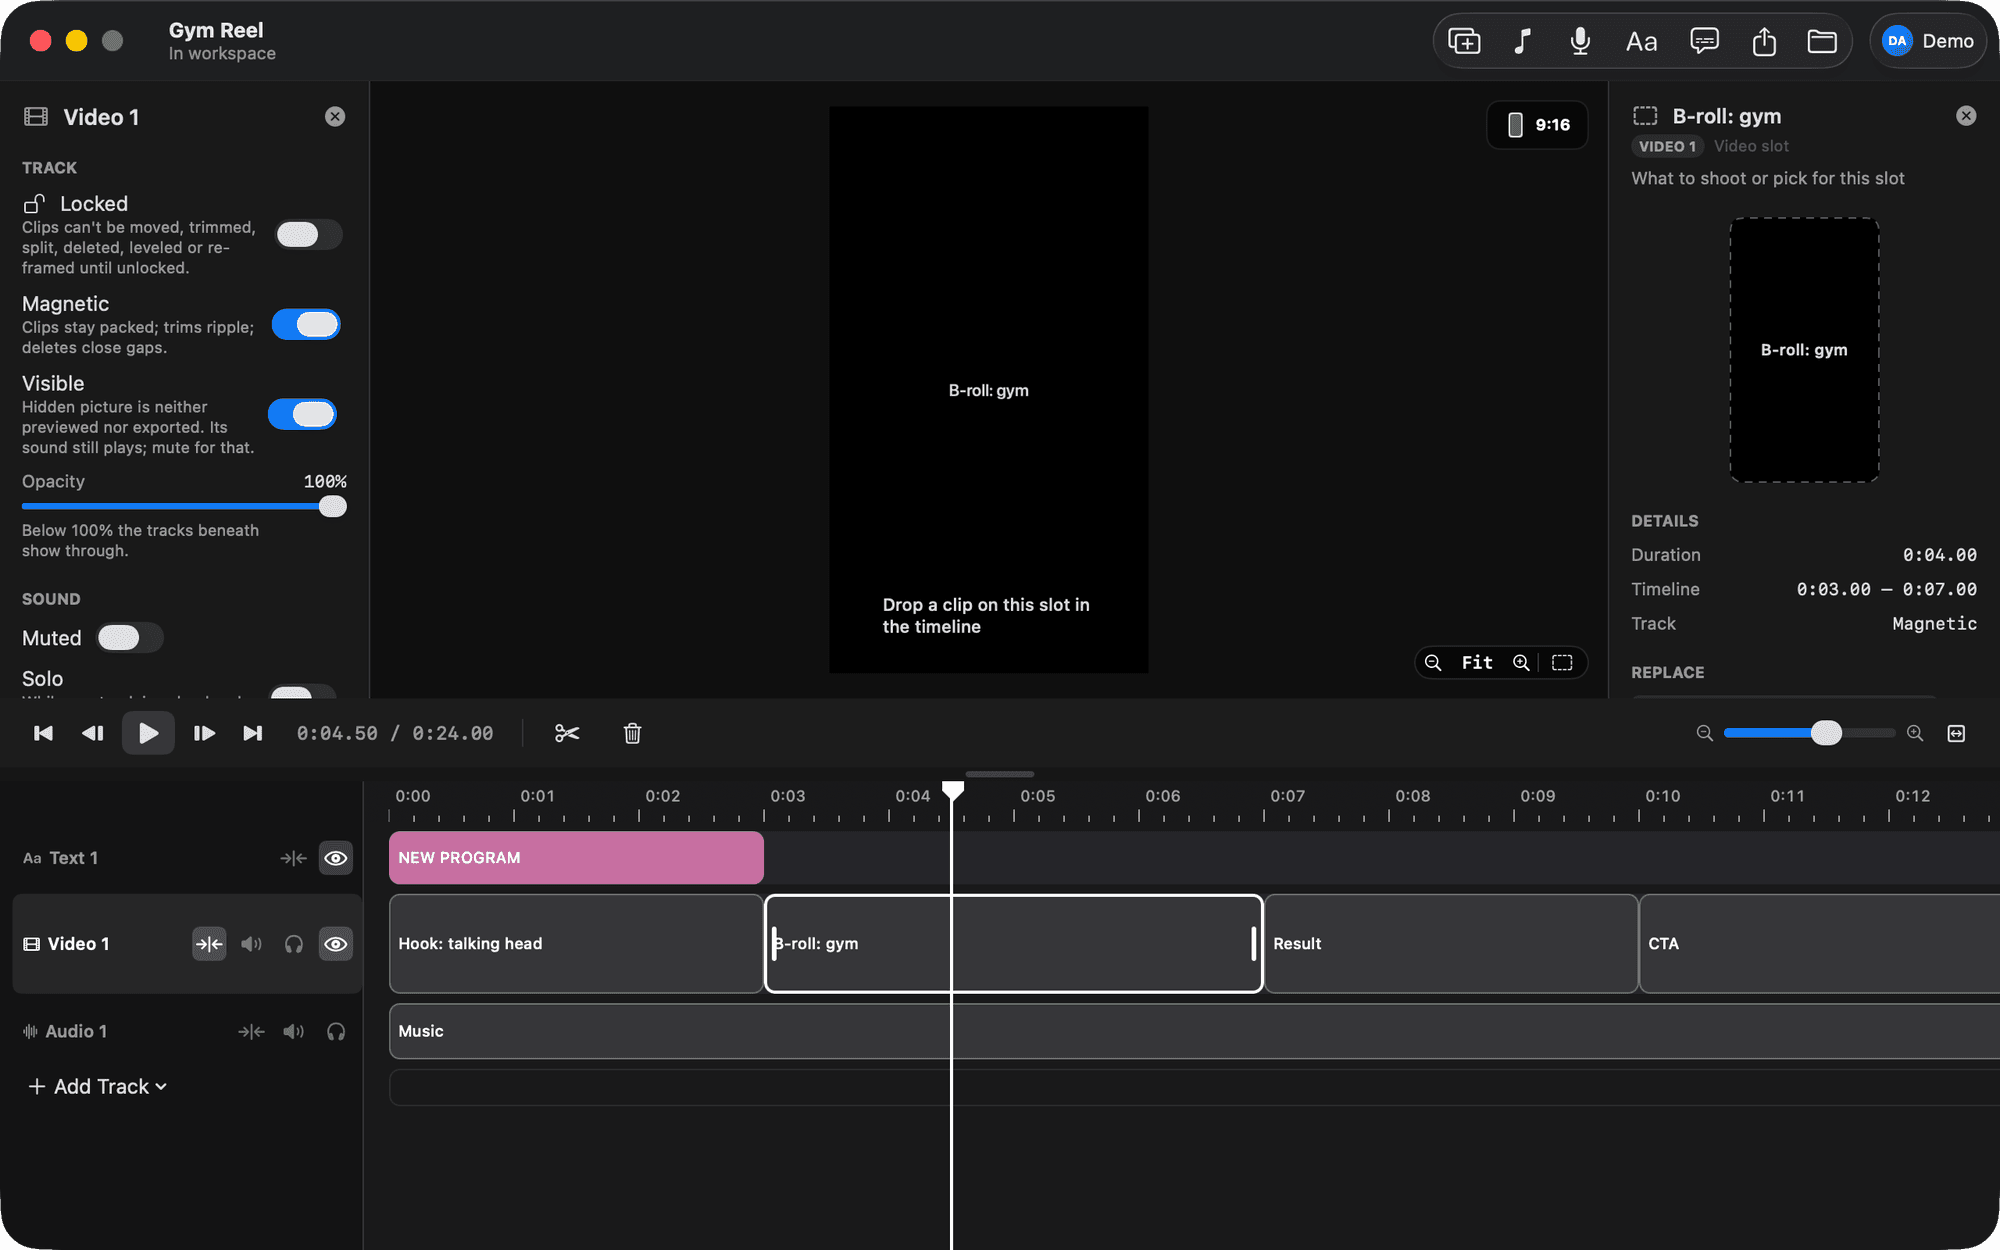
Task: Click the preview safe-area frame icon
Action: point(1562,663)
